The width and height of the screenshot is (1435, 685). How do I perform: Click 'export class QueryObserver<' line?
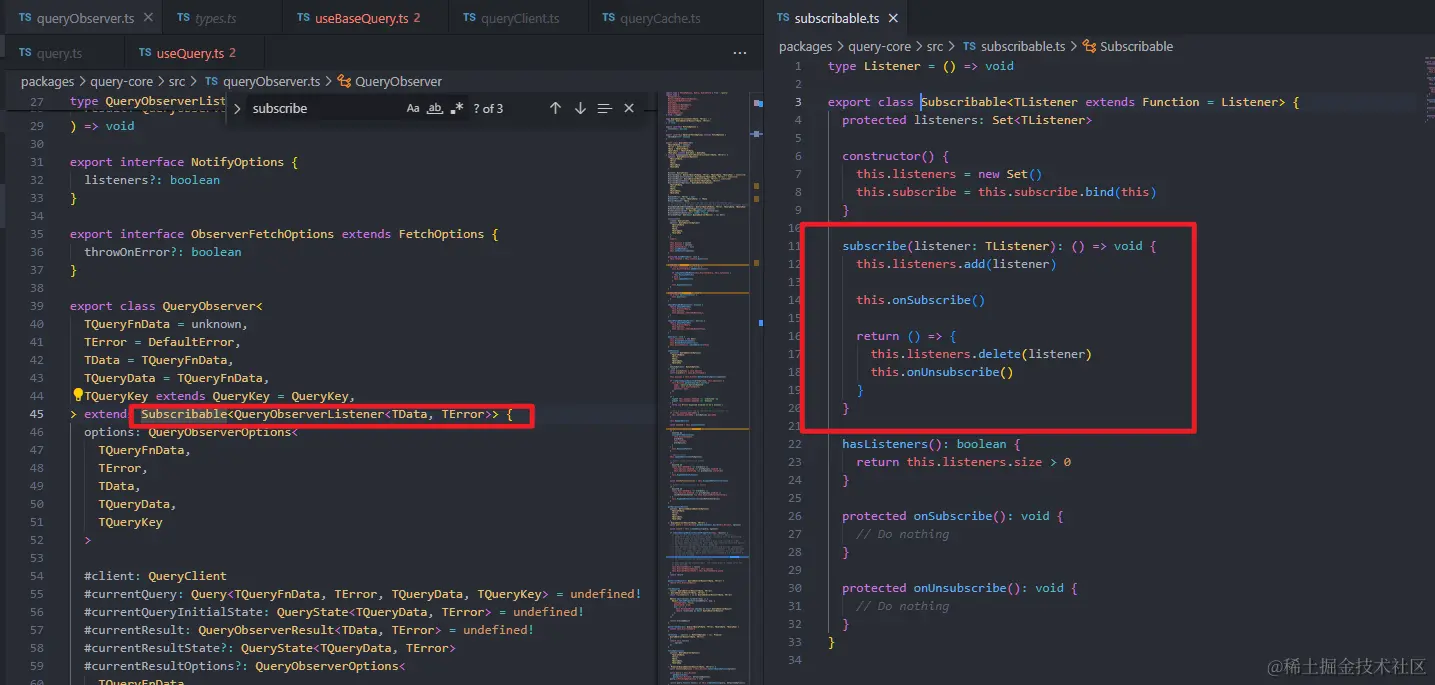166,306
